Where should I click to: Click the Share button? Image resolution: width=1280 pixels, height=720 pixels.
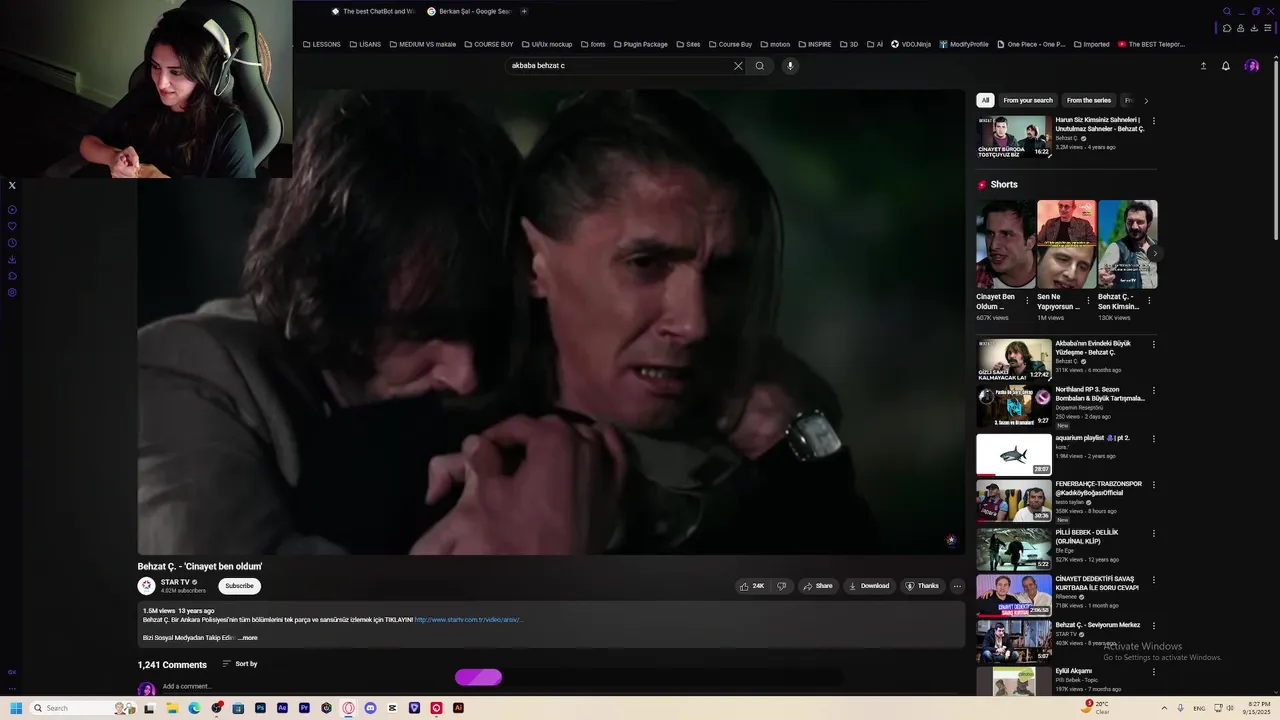817,586
